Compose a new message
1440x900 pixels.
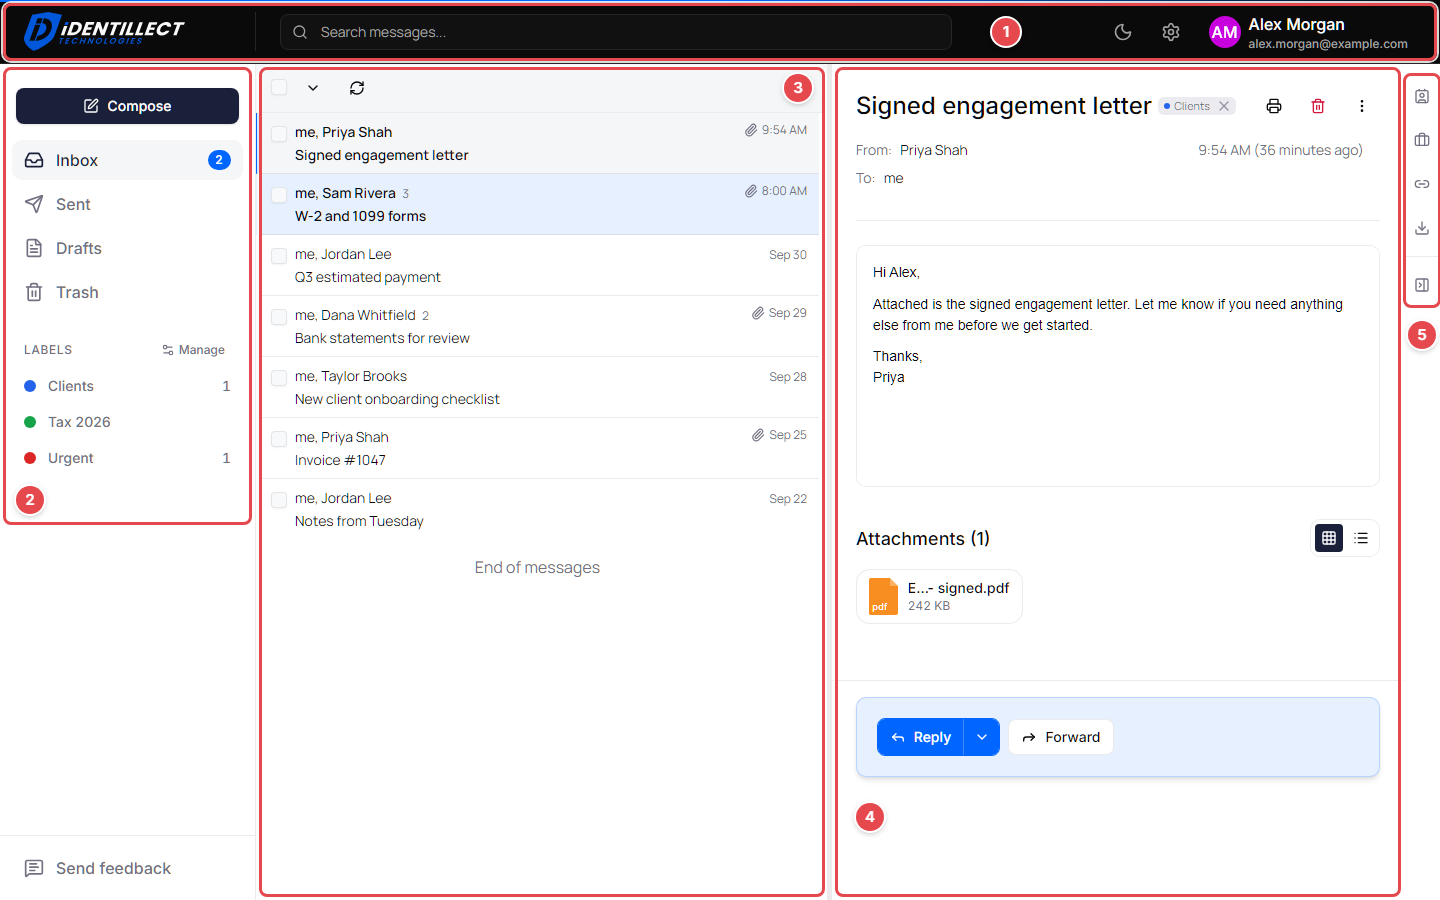(x=127, y=106)
